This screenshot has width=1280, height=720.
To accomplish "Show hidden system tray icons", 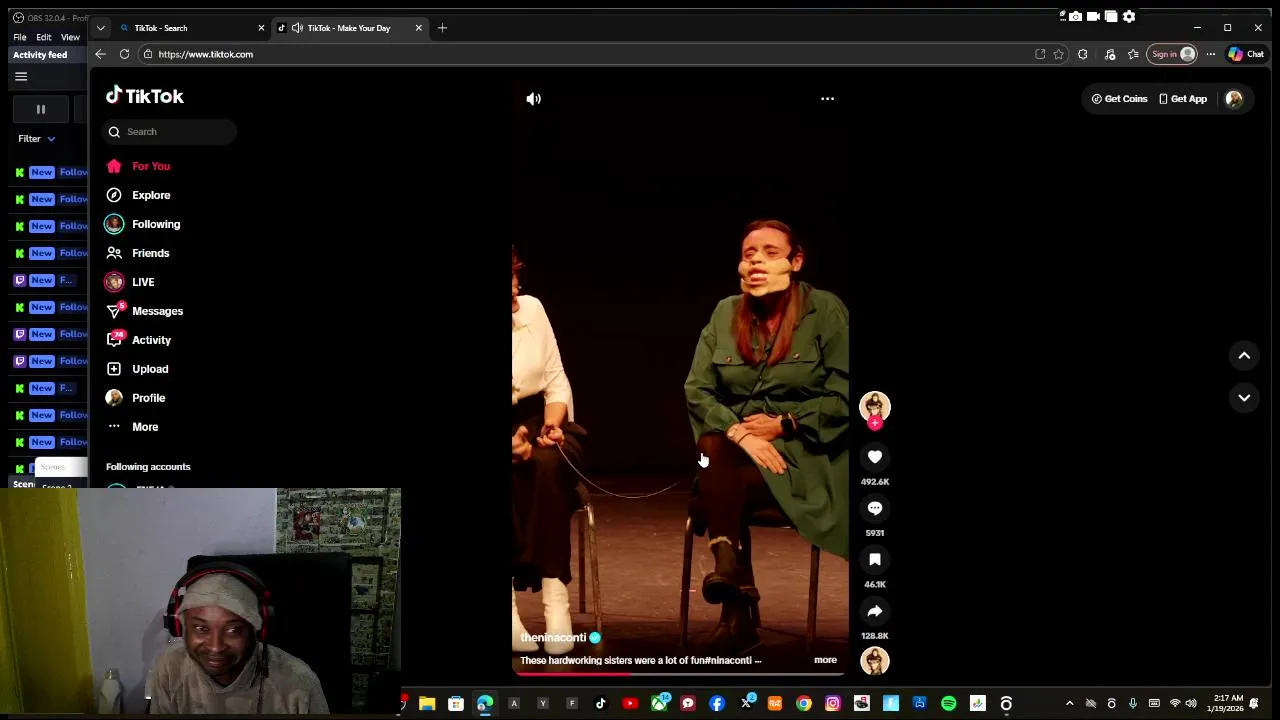I will pos(1069,704).
